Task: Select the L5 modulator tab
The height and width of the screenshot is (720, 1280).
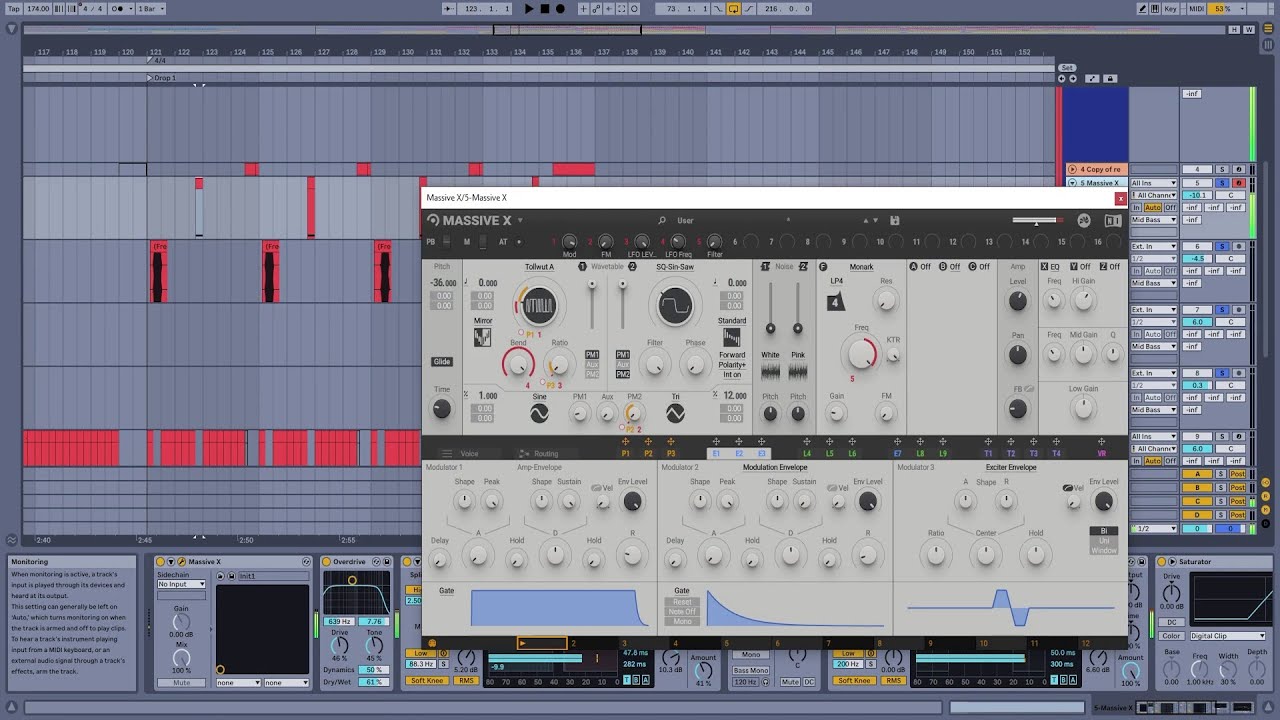Action: [x=830, y=454]
